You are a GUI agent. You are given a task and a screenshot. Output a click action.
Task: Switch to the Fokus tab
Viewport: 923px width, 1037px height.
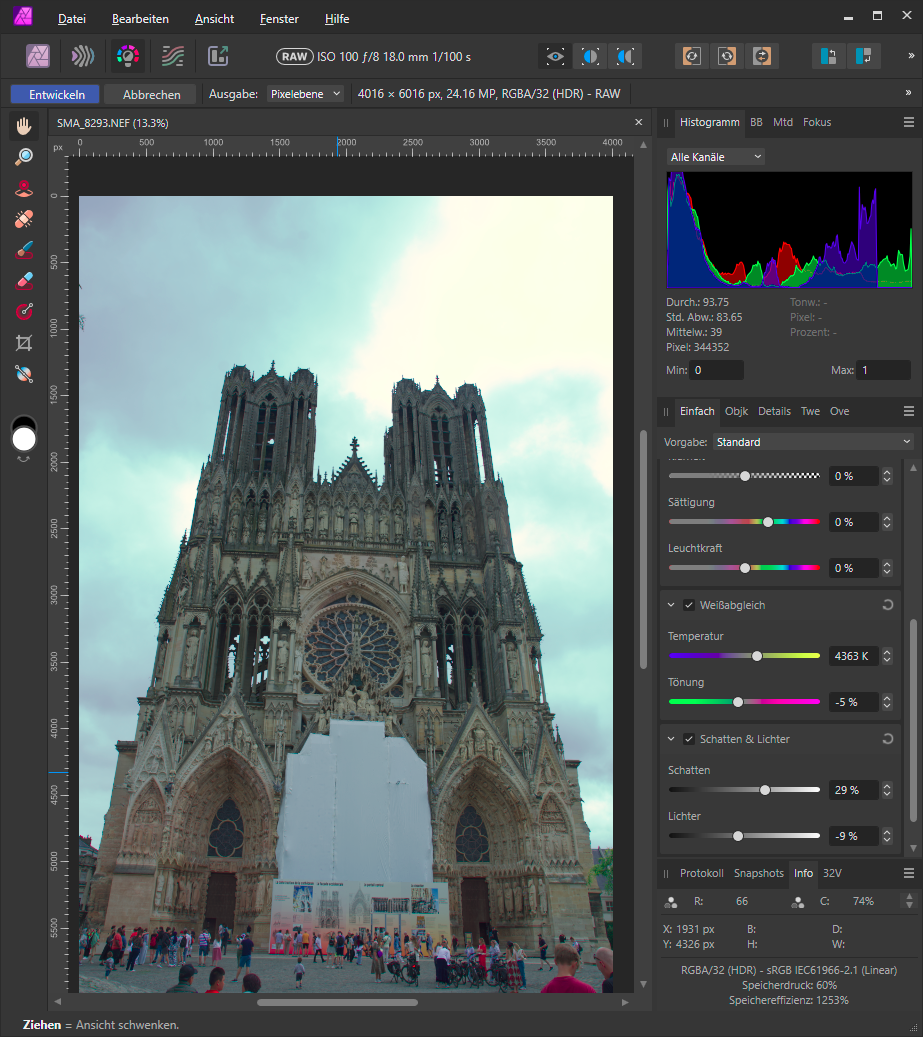coord(817,122)
